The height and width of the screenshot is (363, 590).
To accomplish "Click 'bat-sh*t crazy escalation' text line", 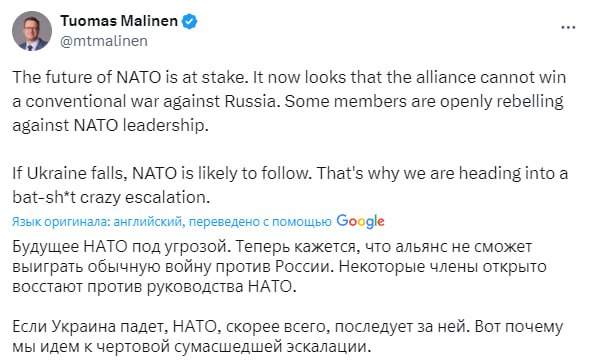I will (111, 197).
